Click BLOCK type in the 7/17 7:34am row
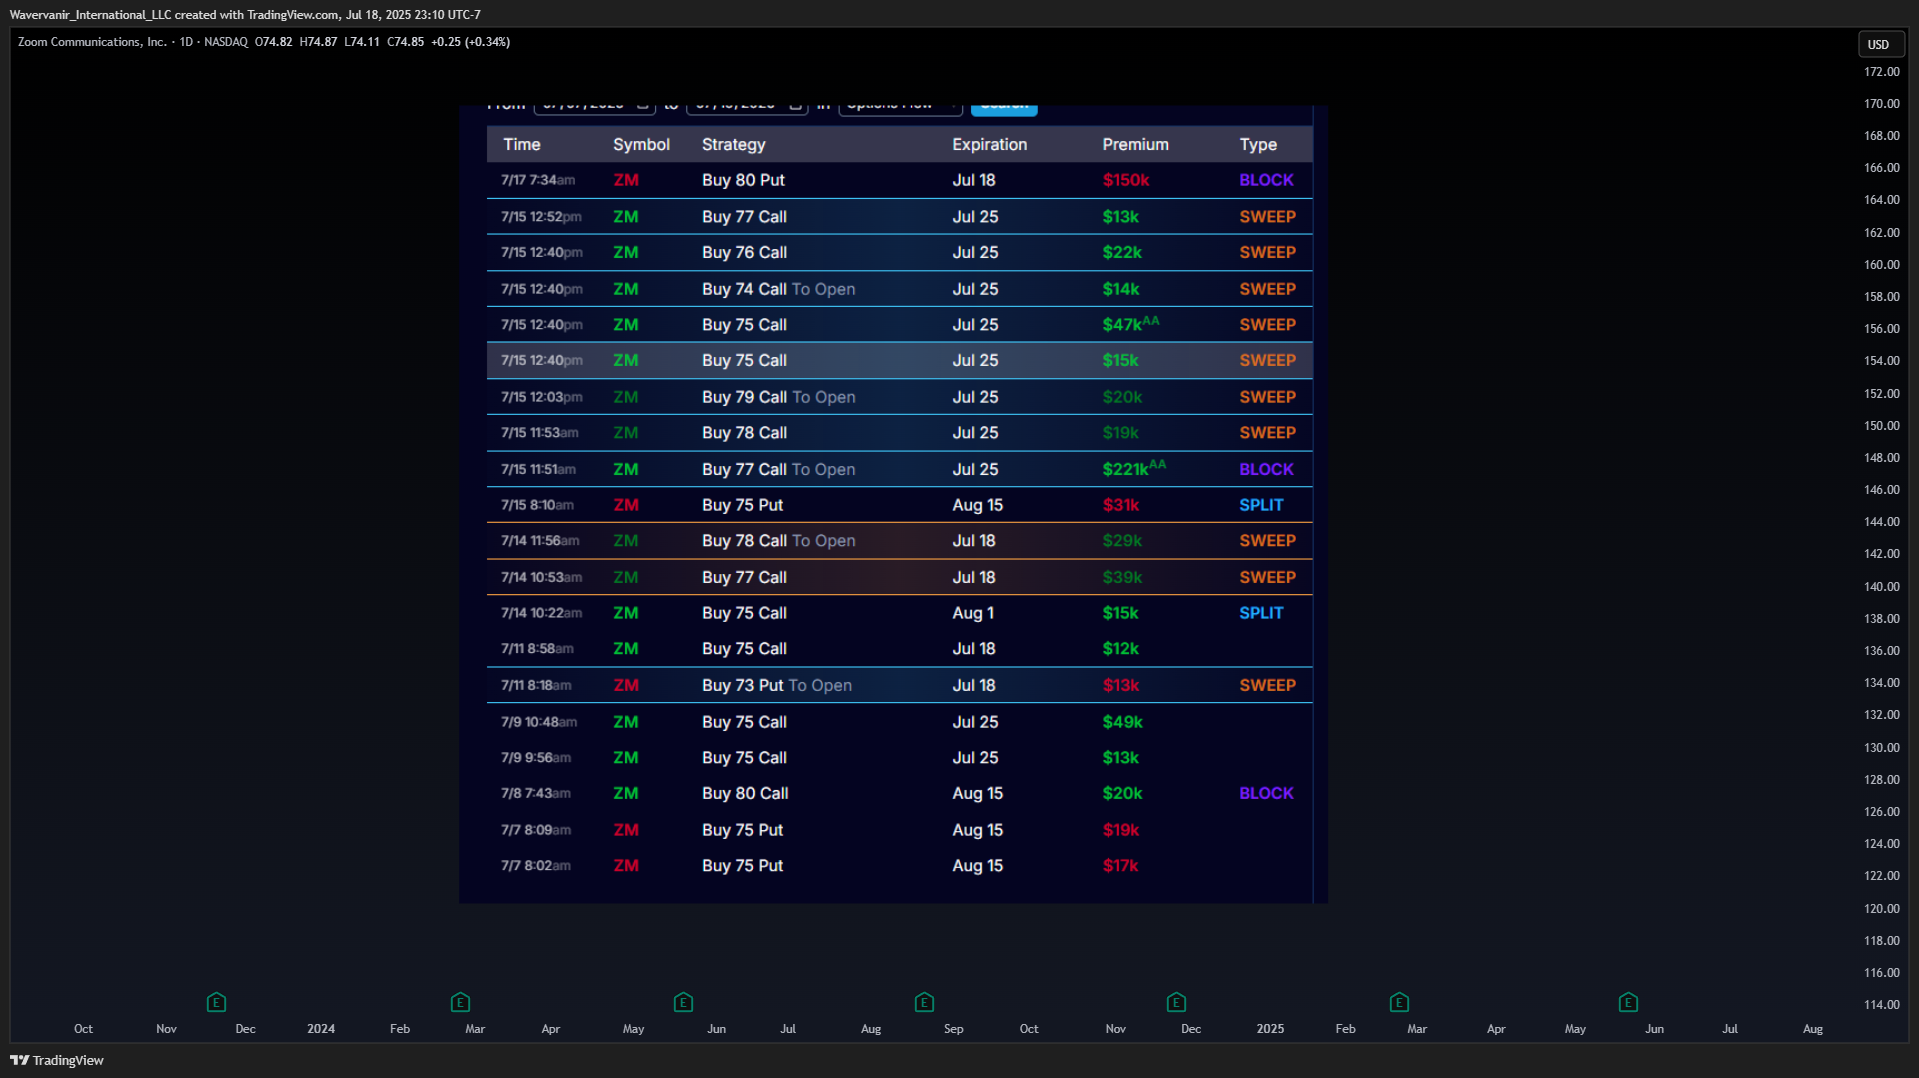The height and width of the screenshot is (1078, 1919). (x=1266, y=180)
